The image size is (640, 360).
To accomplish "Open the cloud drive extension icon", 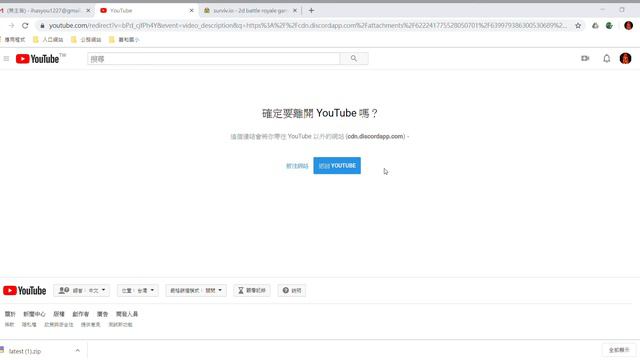I will (x=595, y=26).
